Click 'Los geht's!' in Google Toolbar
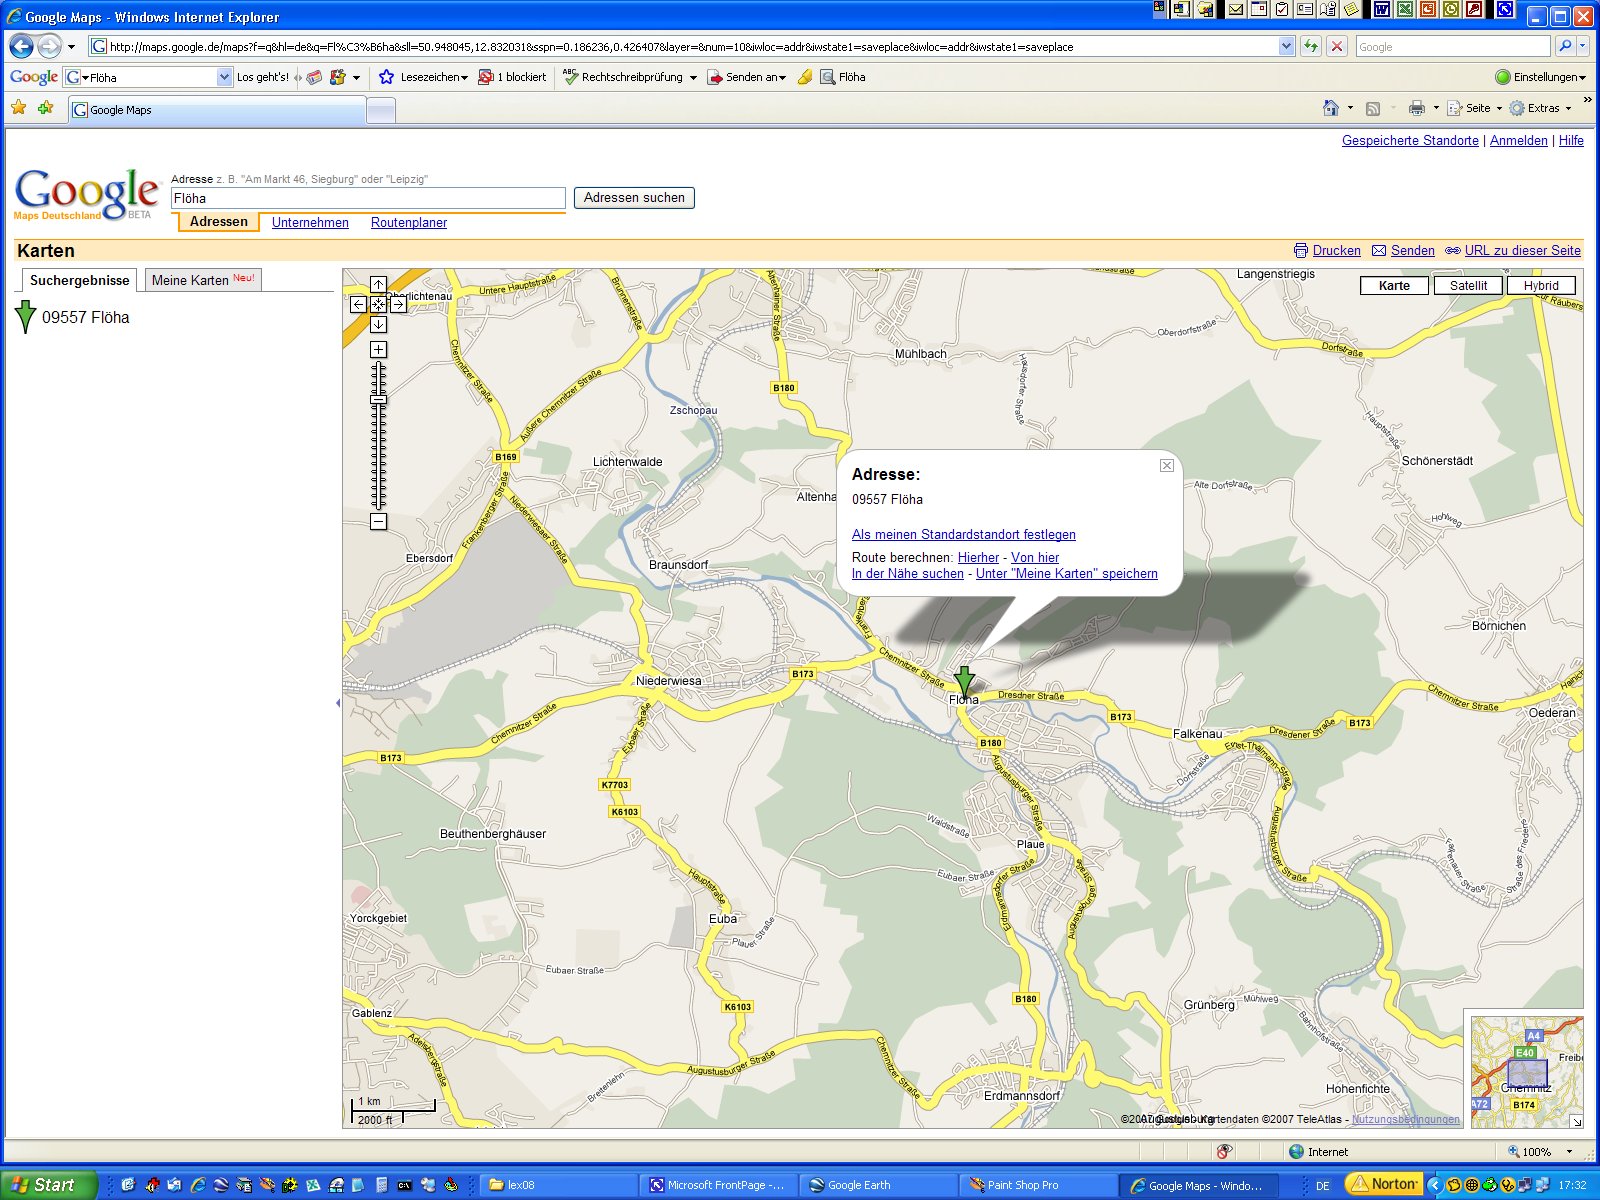This screenshot has width=1600, height=1200. (262, 77)
